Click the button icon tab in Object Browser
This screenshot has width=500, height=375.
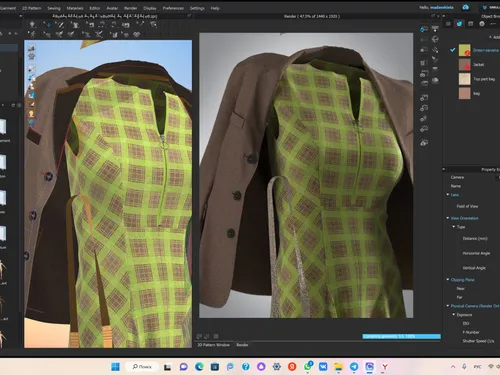click(482, 24)
